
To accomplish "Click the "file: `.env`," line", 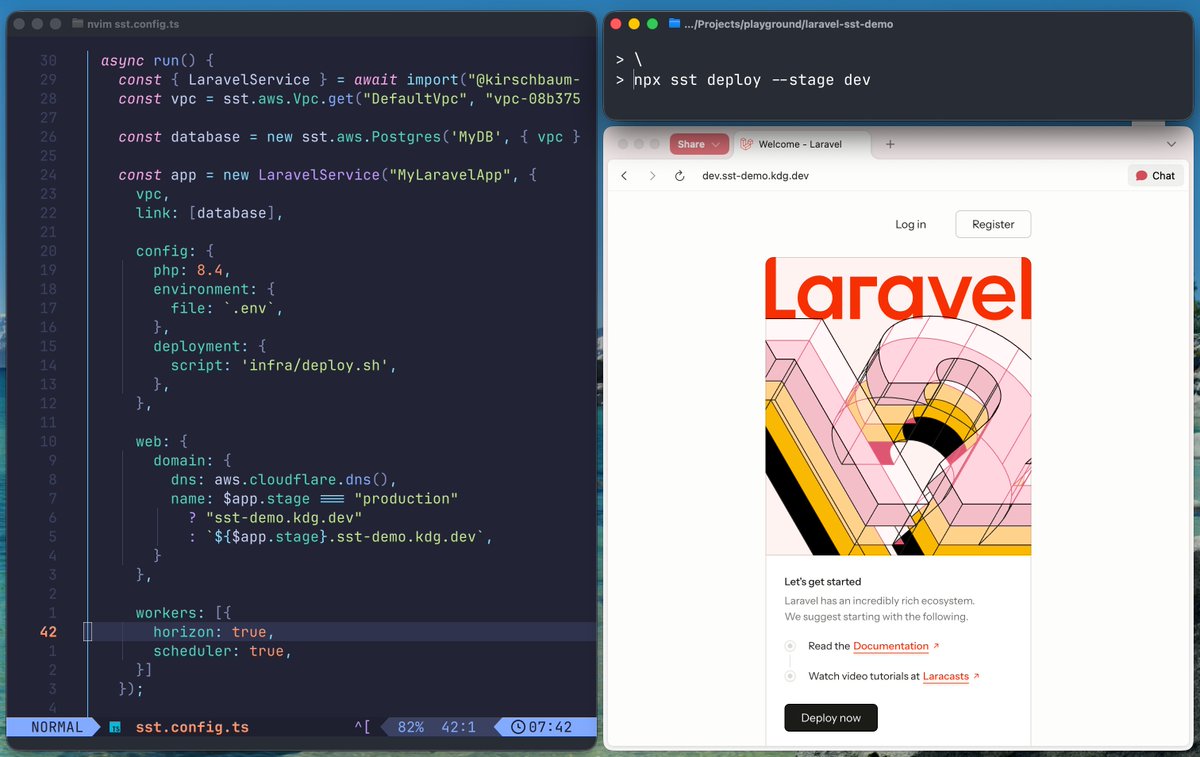I will tap(227, 308).
